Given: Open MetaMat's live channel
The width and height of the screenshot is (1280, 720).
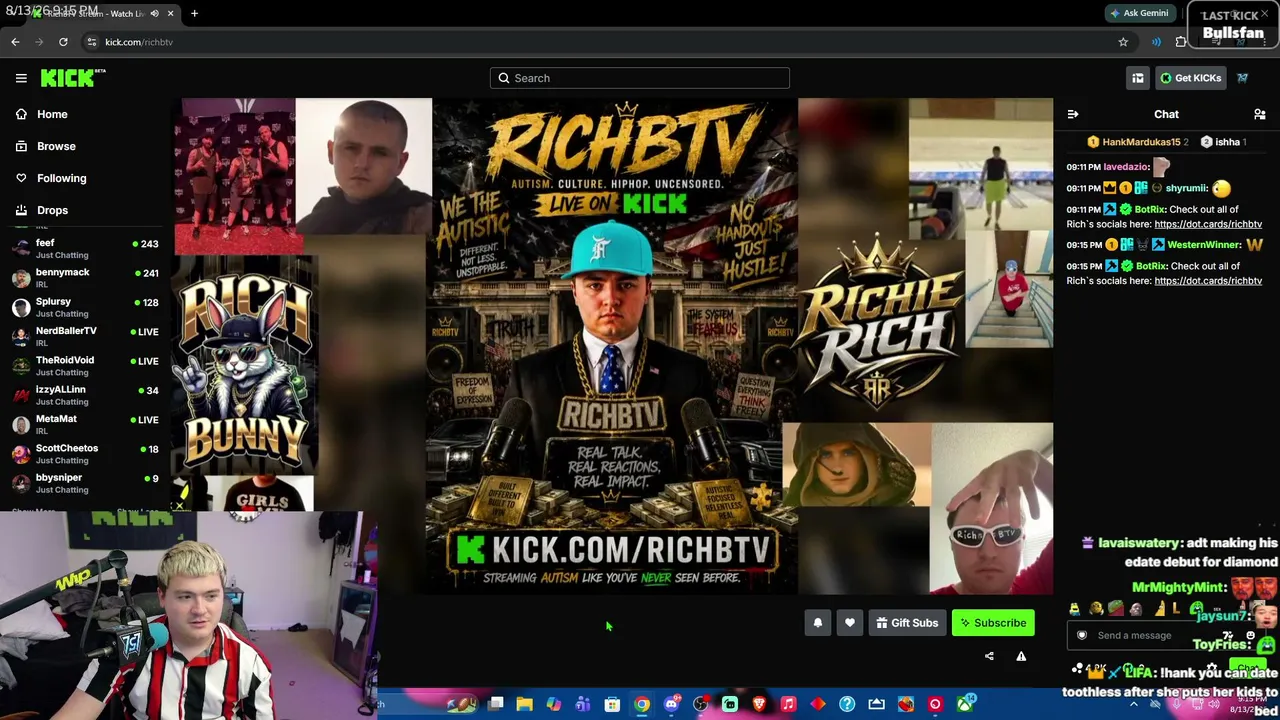Looking at the screenshot, I should coord(86,424).
